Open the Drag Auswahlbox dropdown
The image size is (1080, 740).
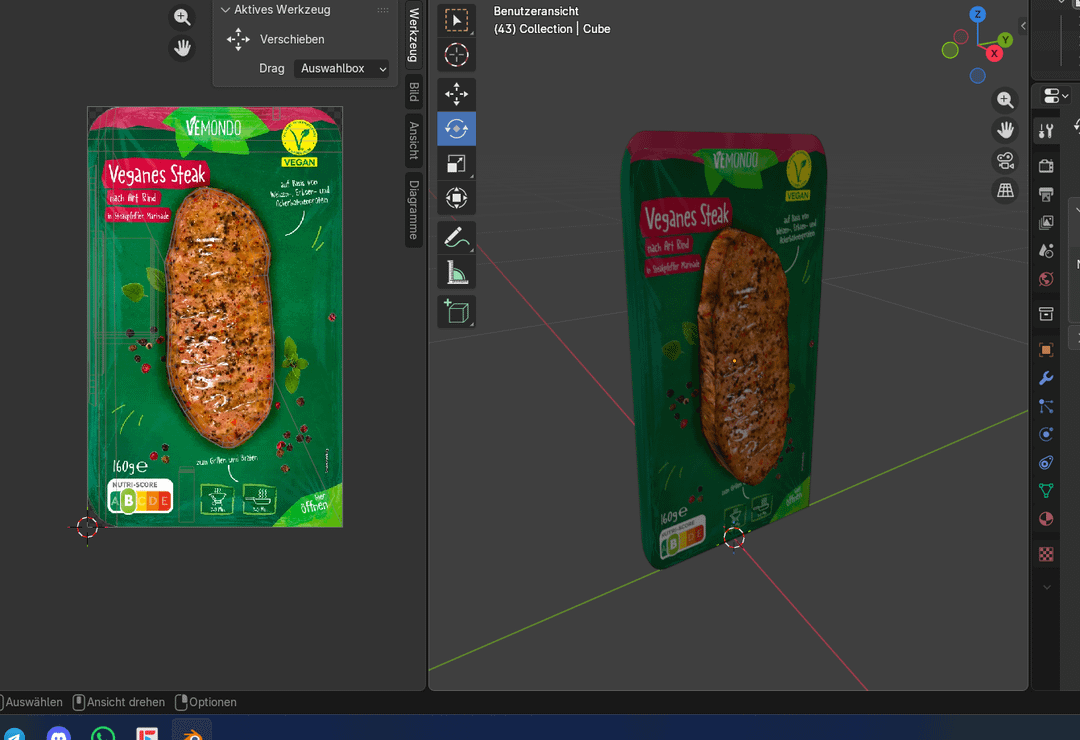click(x=343, y=69)
